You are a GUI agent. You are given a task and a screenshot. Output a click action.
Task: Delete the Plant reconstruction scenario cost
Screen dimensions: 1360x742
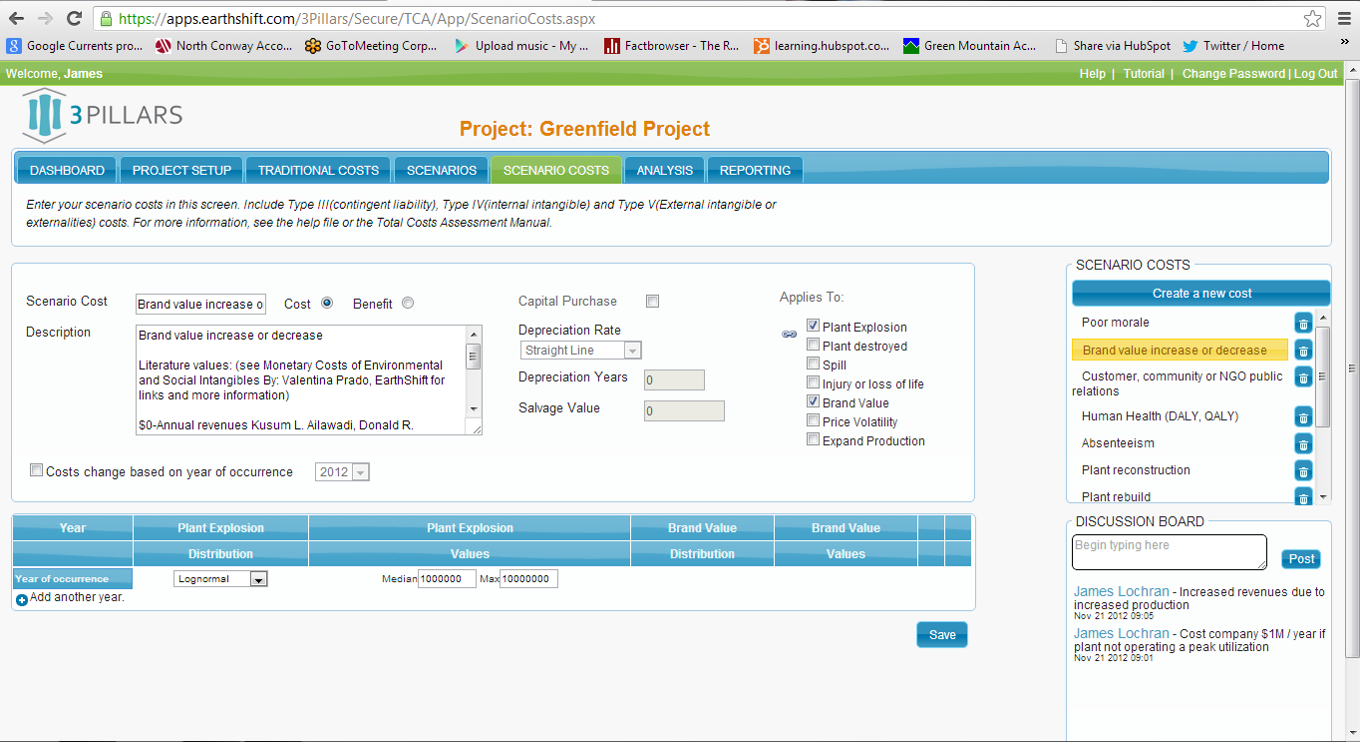coord(1303,471)
